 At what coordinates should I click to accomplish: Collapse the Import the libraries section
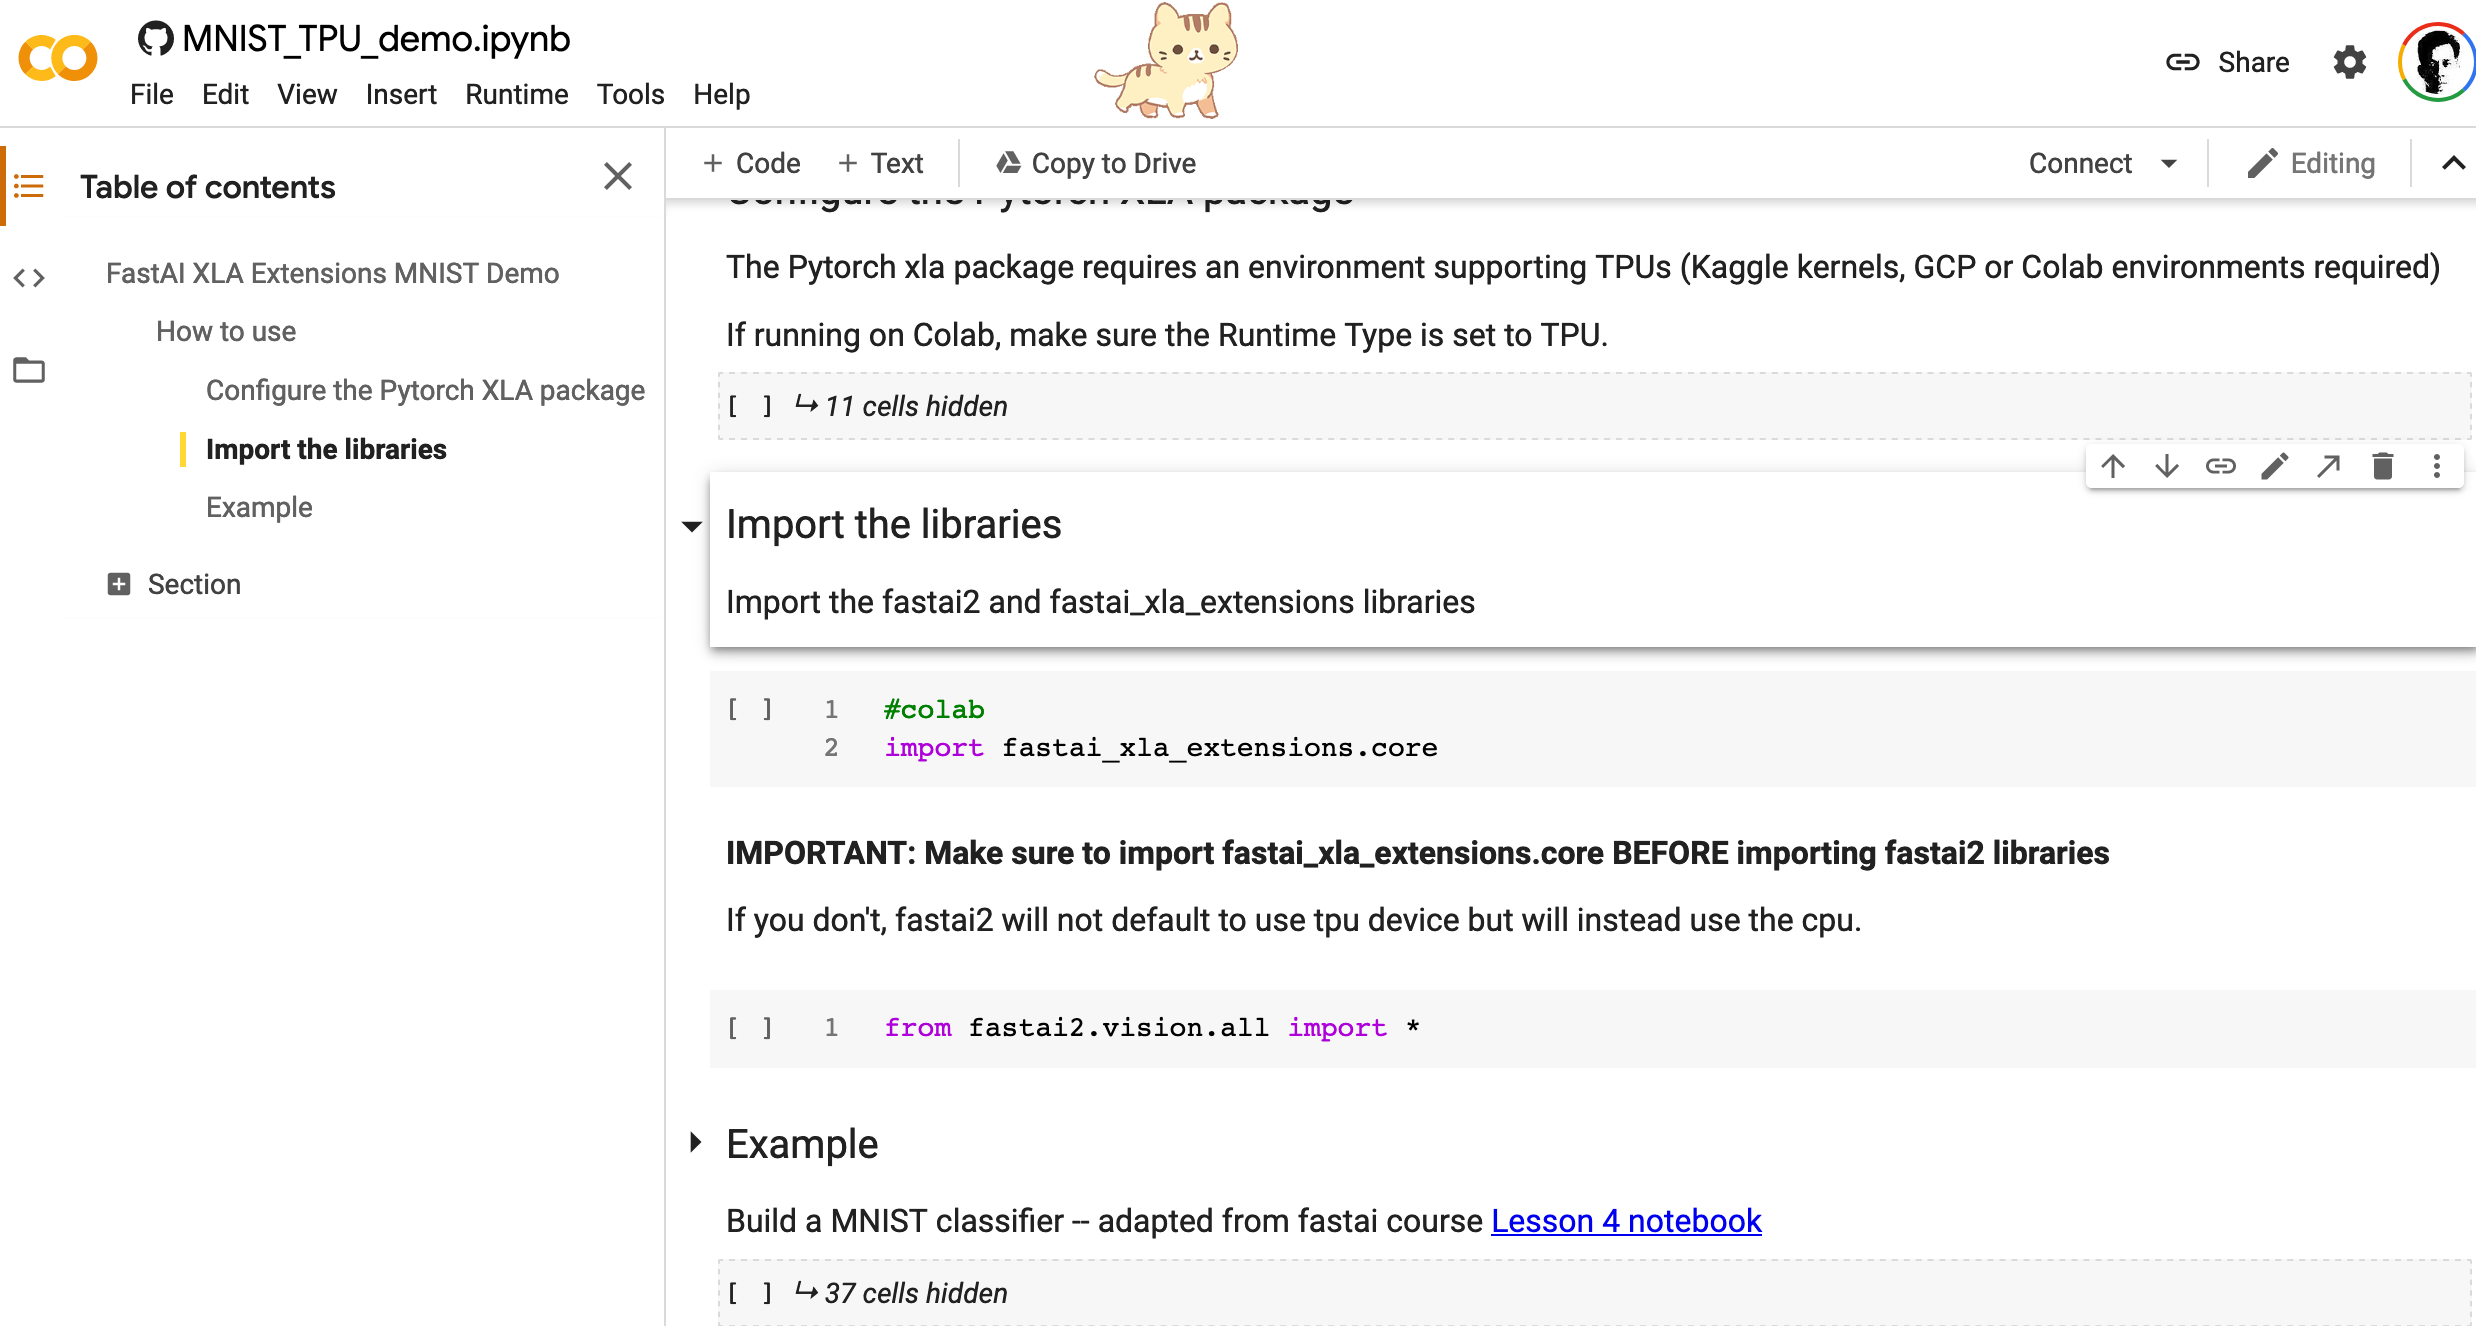[x=692, y=526]
